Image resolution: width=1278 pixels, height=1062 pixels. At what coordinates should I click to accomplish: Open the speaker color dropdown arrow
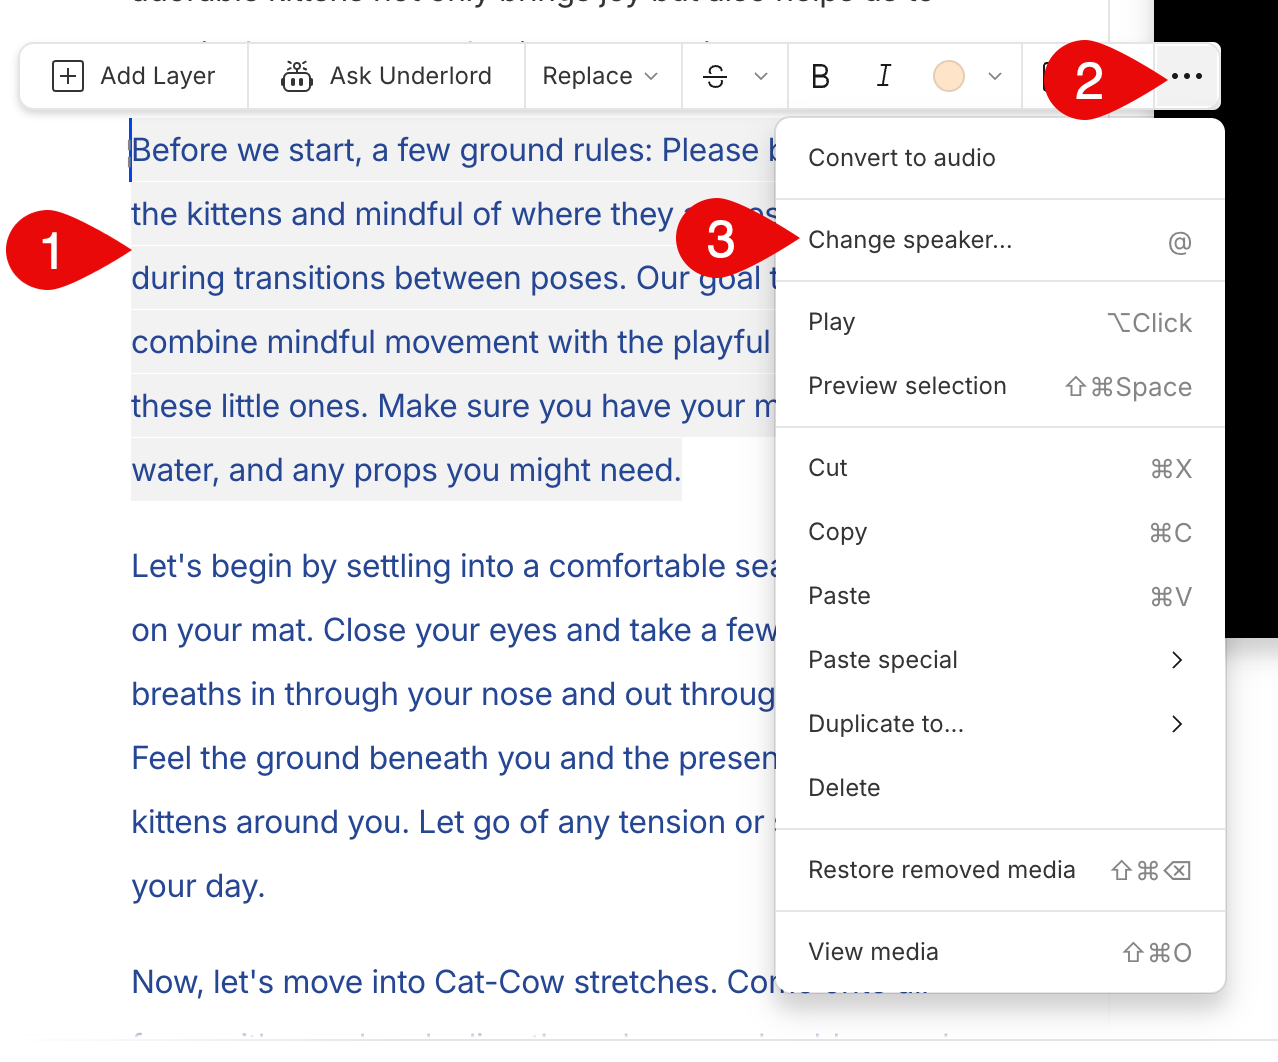[994, 75]
